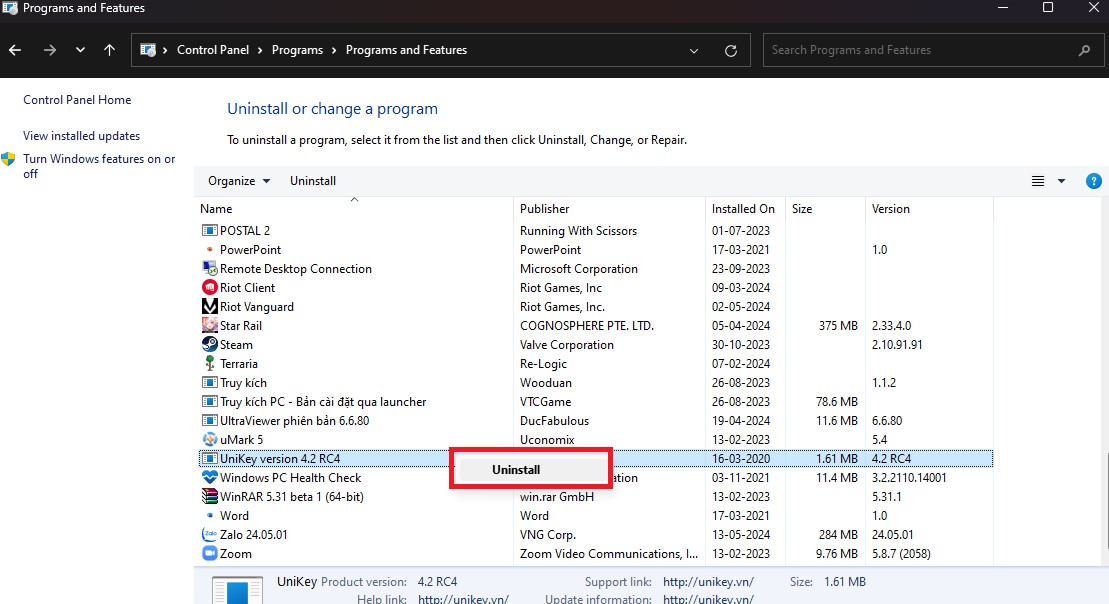Click the VNG Corp. publisher cell
Viewport: 1109px width, 604px height.
[x=547, y=535]
